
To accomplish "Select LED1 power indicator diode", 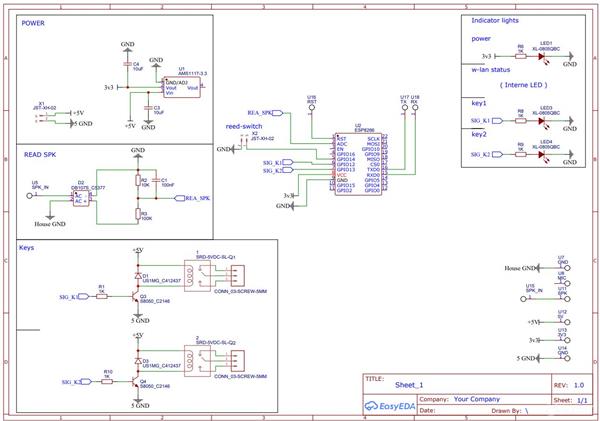I will click(x=541, y=56).
